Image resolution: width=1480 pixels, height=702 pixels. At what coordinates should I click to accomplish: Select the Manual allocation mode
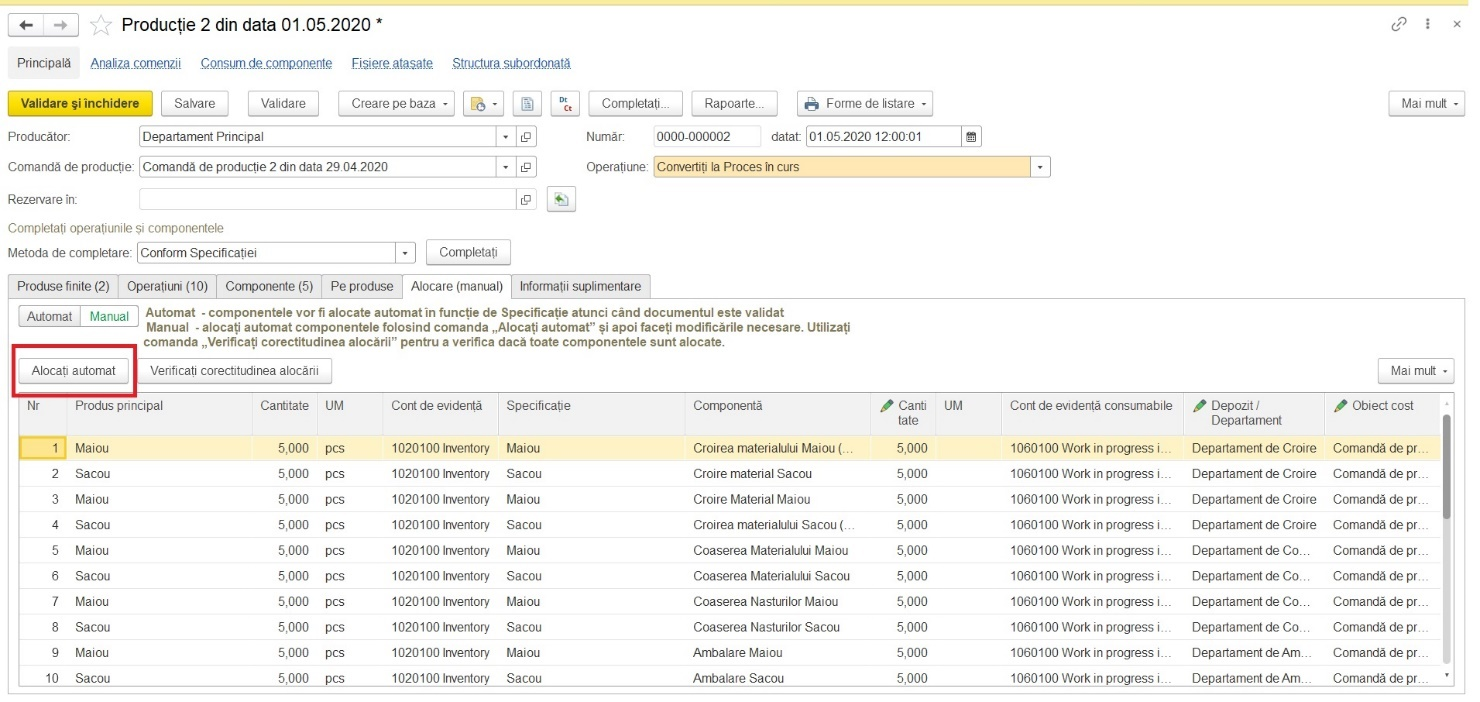(x=109, y=316)
